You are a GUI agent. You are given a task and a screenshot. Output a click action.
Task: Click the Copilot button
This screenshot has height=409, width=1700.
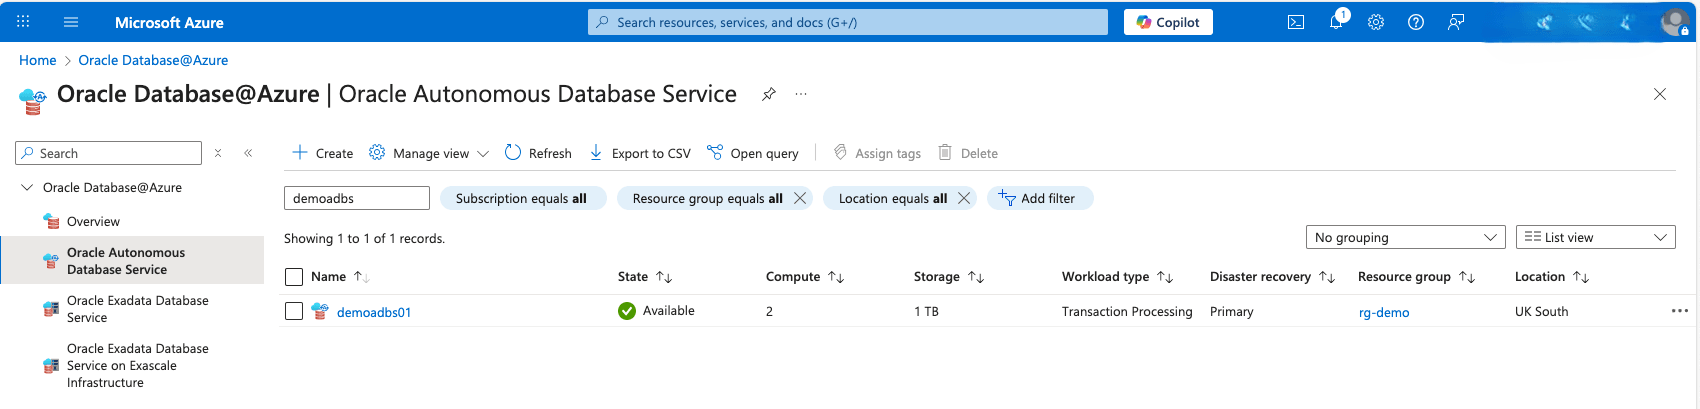pyautogui.click(x=1168, y=22)
